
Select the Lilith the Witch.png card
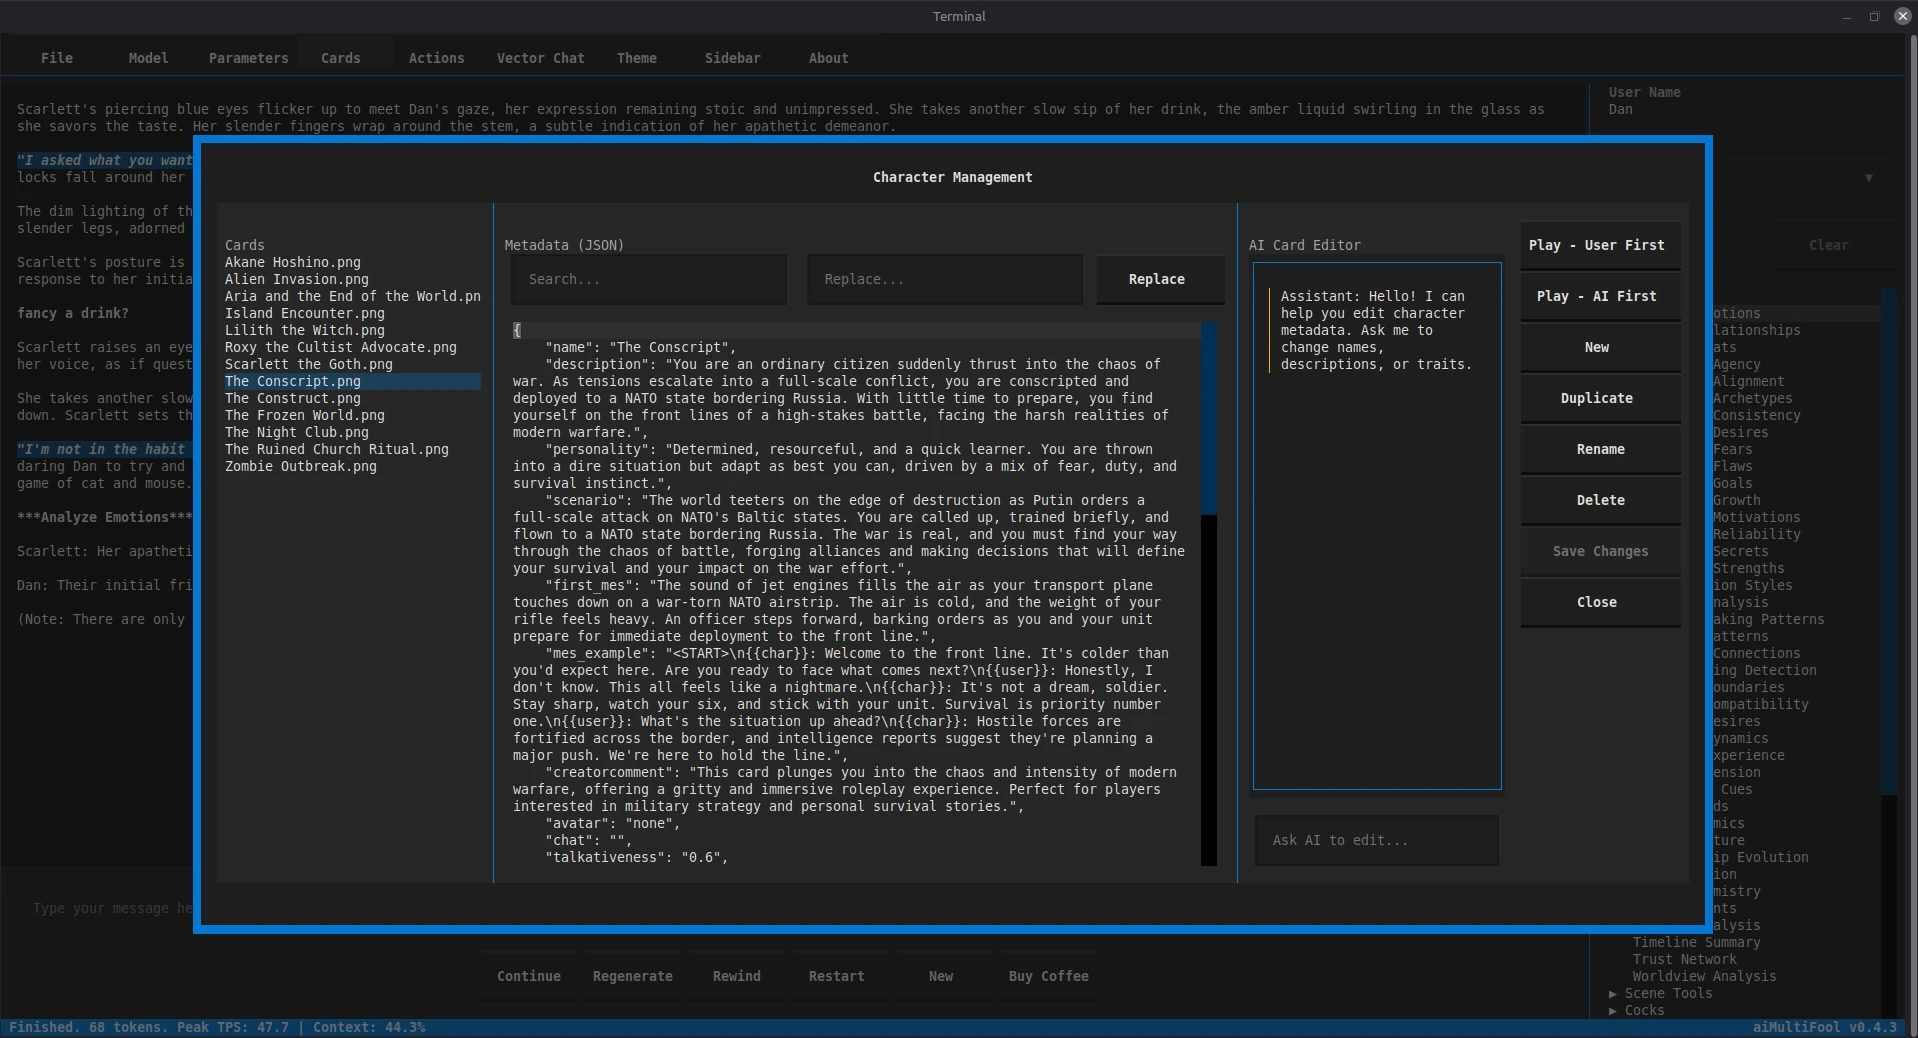304,330
